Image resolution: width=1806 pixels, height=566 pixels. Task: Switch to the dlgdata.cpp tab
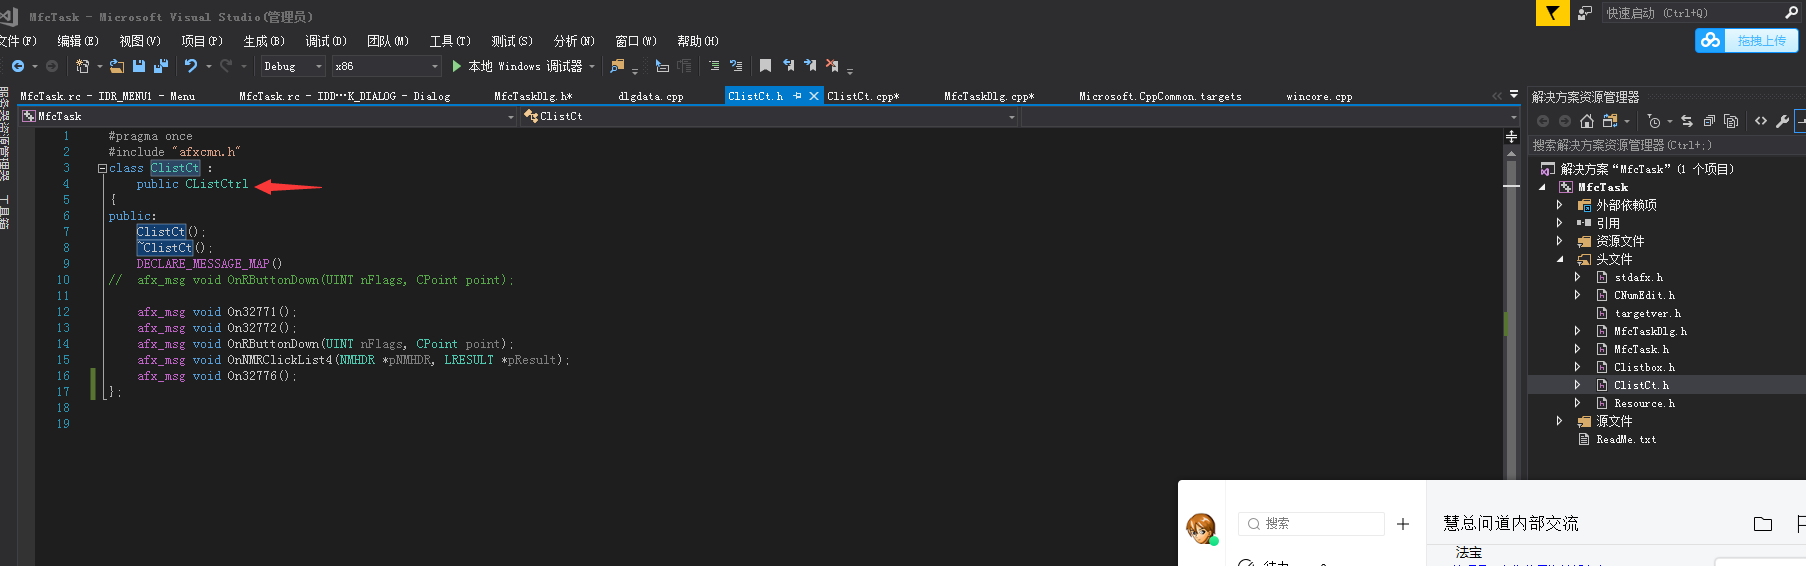point(651,96)
